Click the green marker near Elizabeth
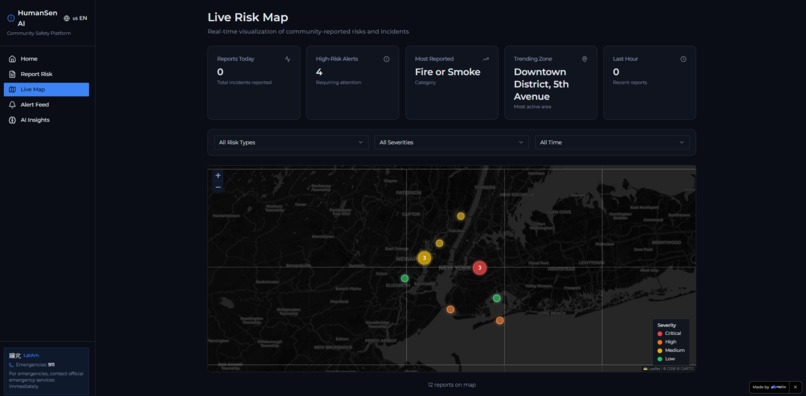Screen dimensions: 806x396 pyautogui.click(x=405, y=278)
